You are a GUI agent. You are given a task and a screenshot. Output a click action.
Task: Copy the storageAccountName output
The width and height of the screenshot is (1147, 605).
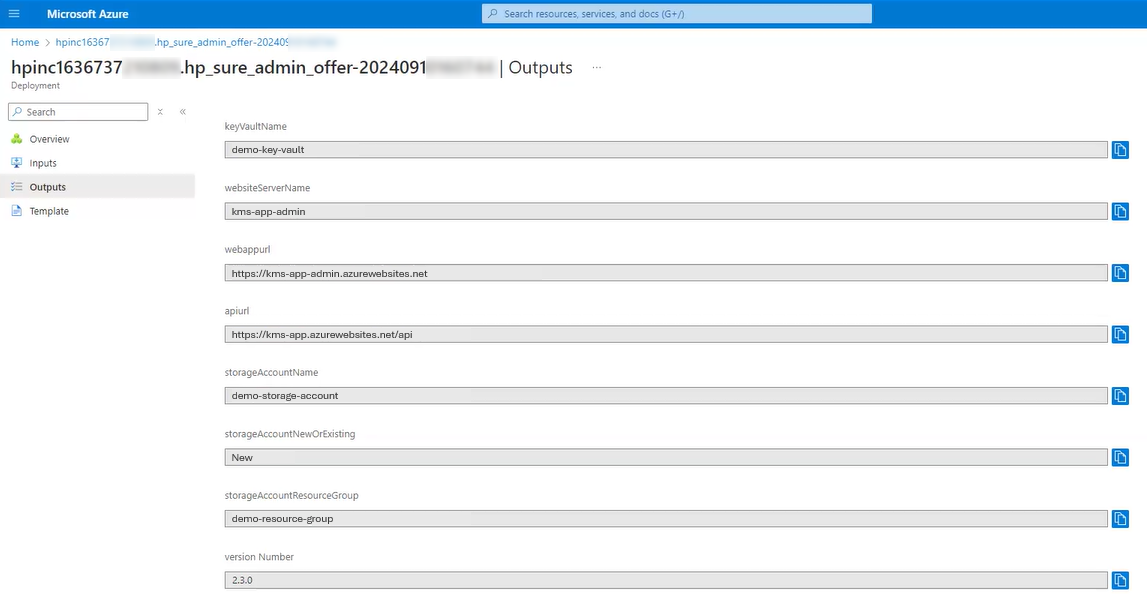(1119, 395)
